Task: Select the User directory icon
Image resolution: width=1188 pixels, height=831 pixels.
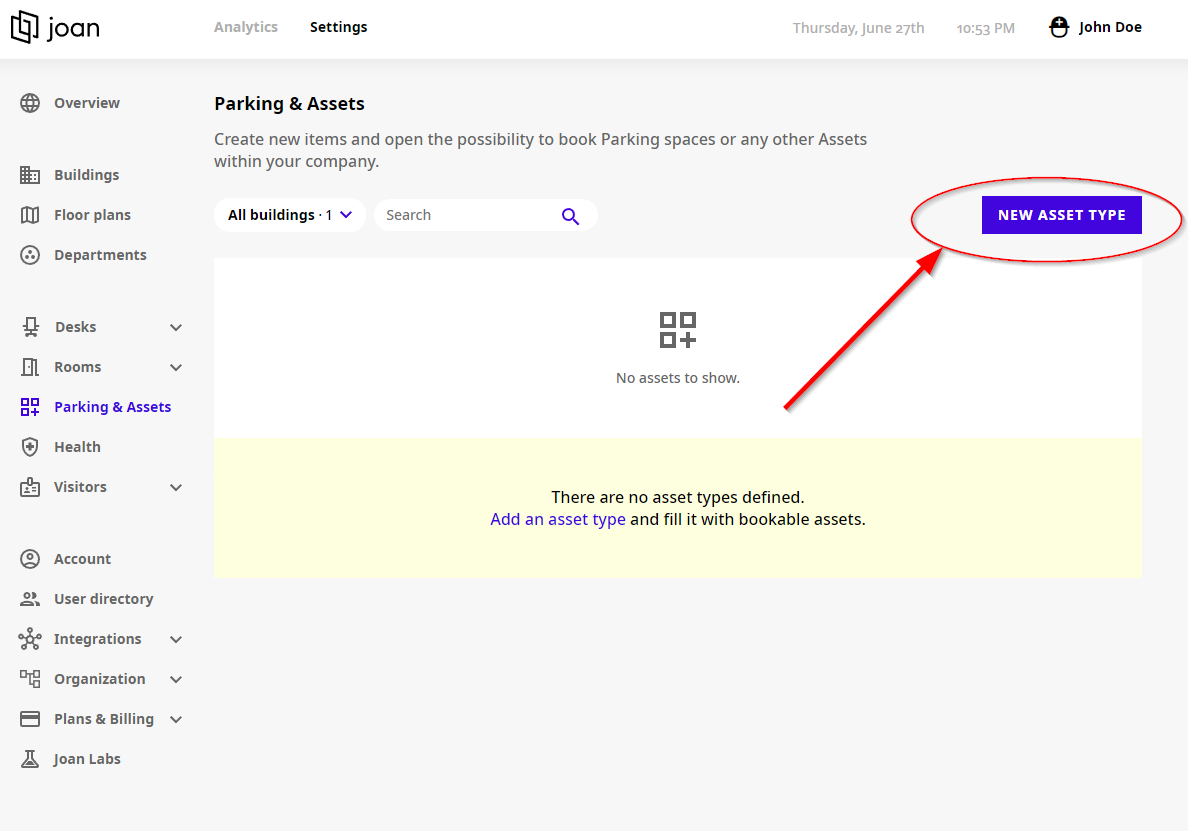Action: click(x=31, y=598)
